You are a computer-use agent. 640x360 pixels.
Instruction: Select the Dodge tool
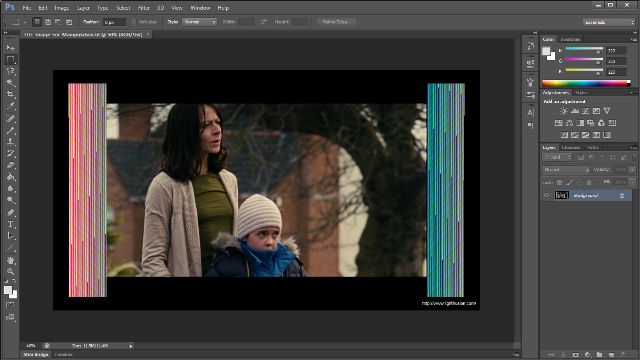[x=11, y=200]
